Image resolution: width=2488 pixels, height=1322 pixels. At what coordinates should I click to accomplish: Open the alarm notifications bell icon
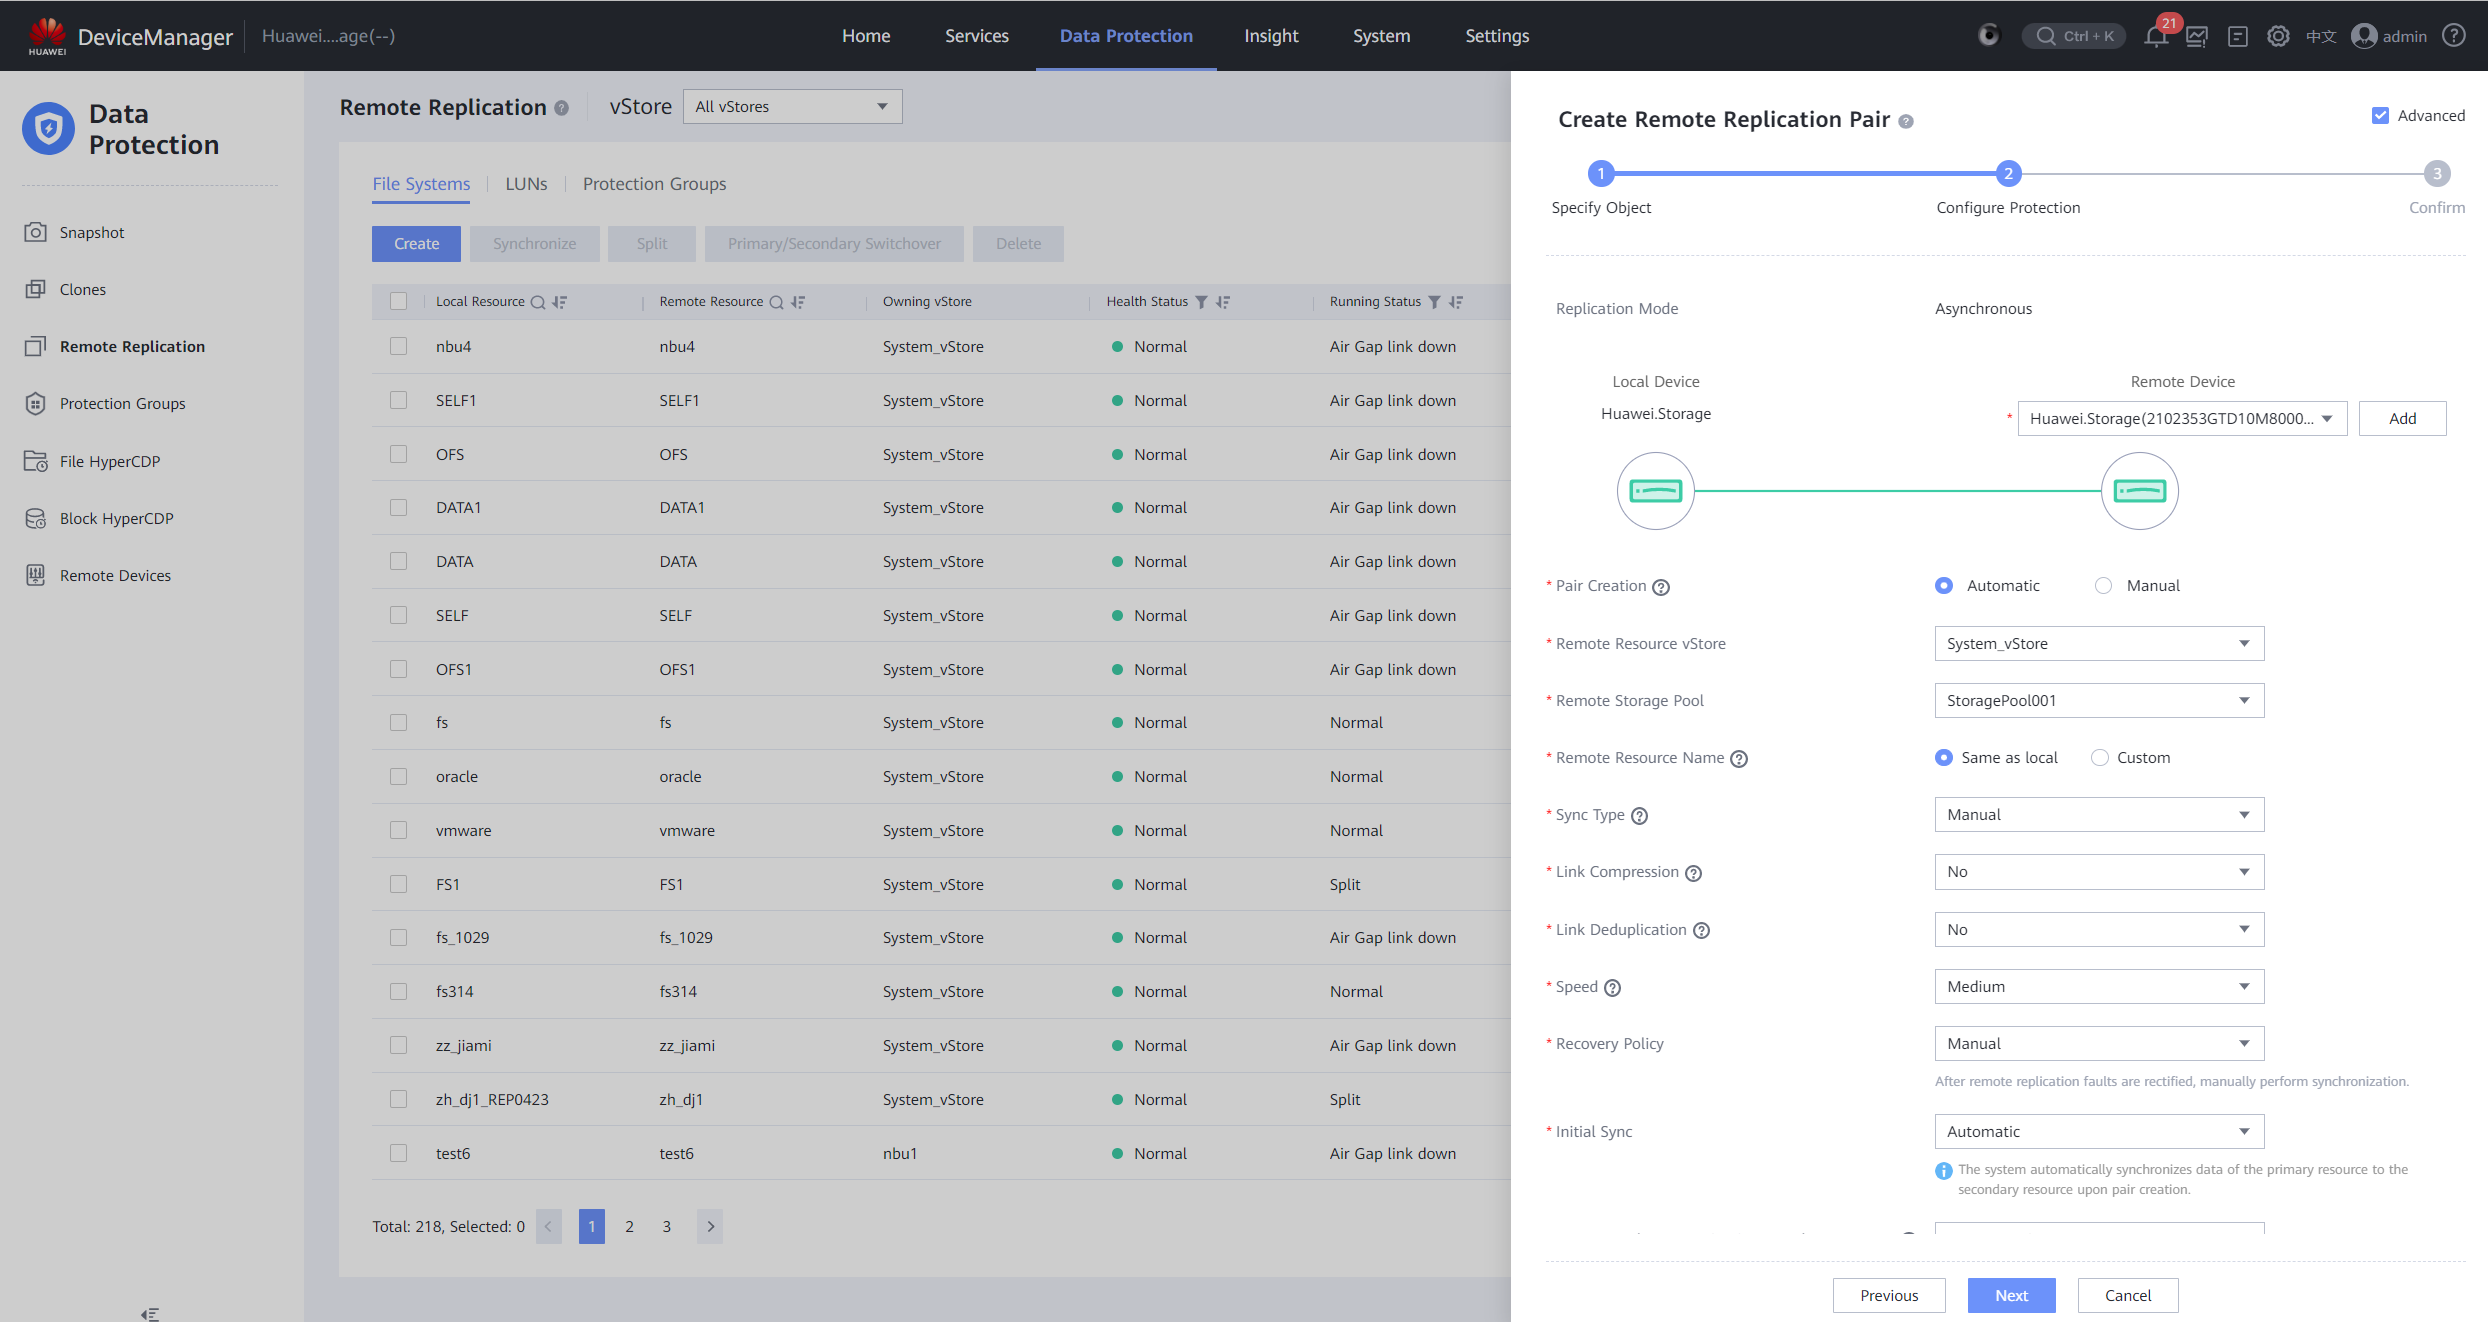pos(2155,37)
